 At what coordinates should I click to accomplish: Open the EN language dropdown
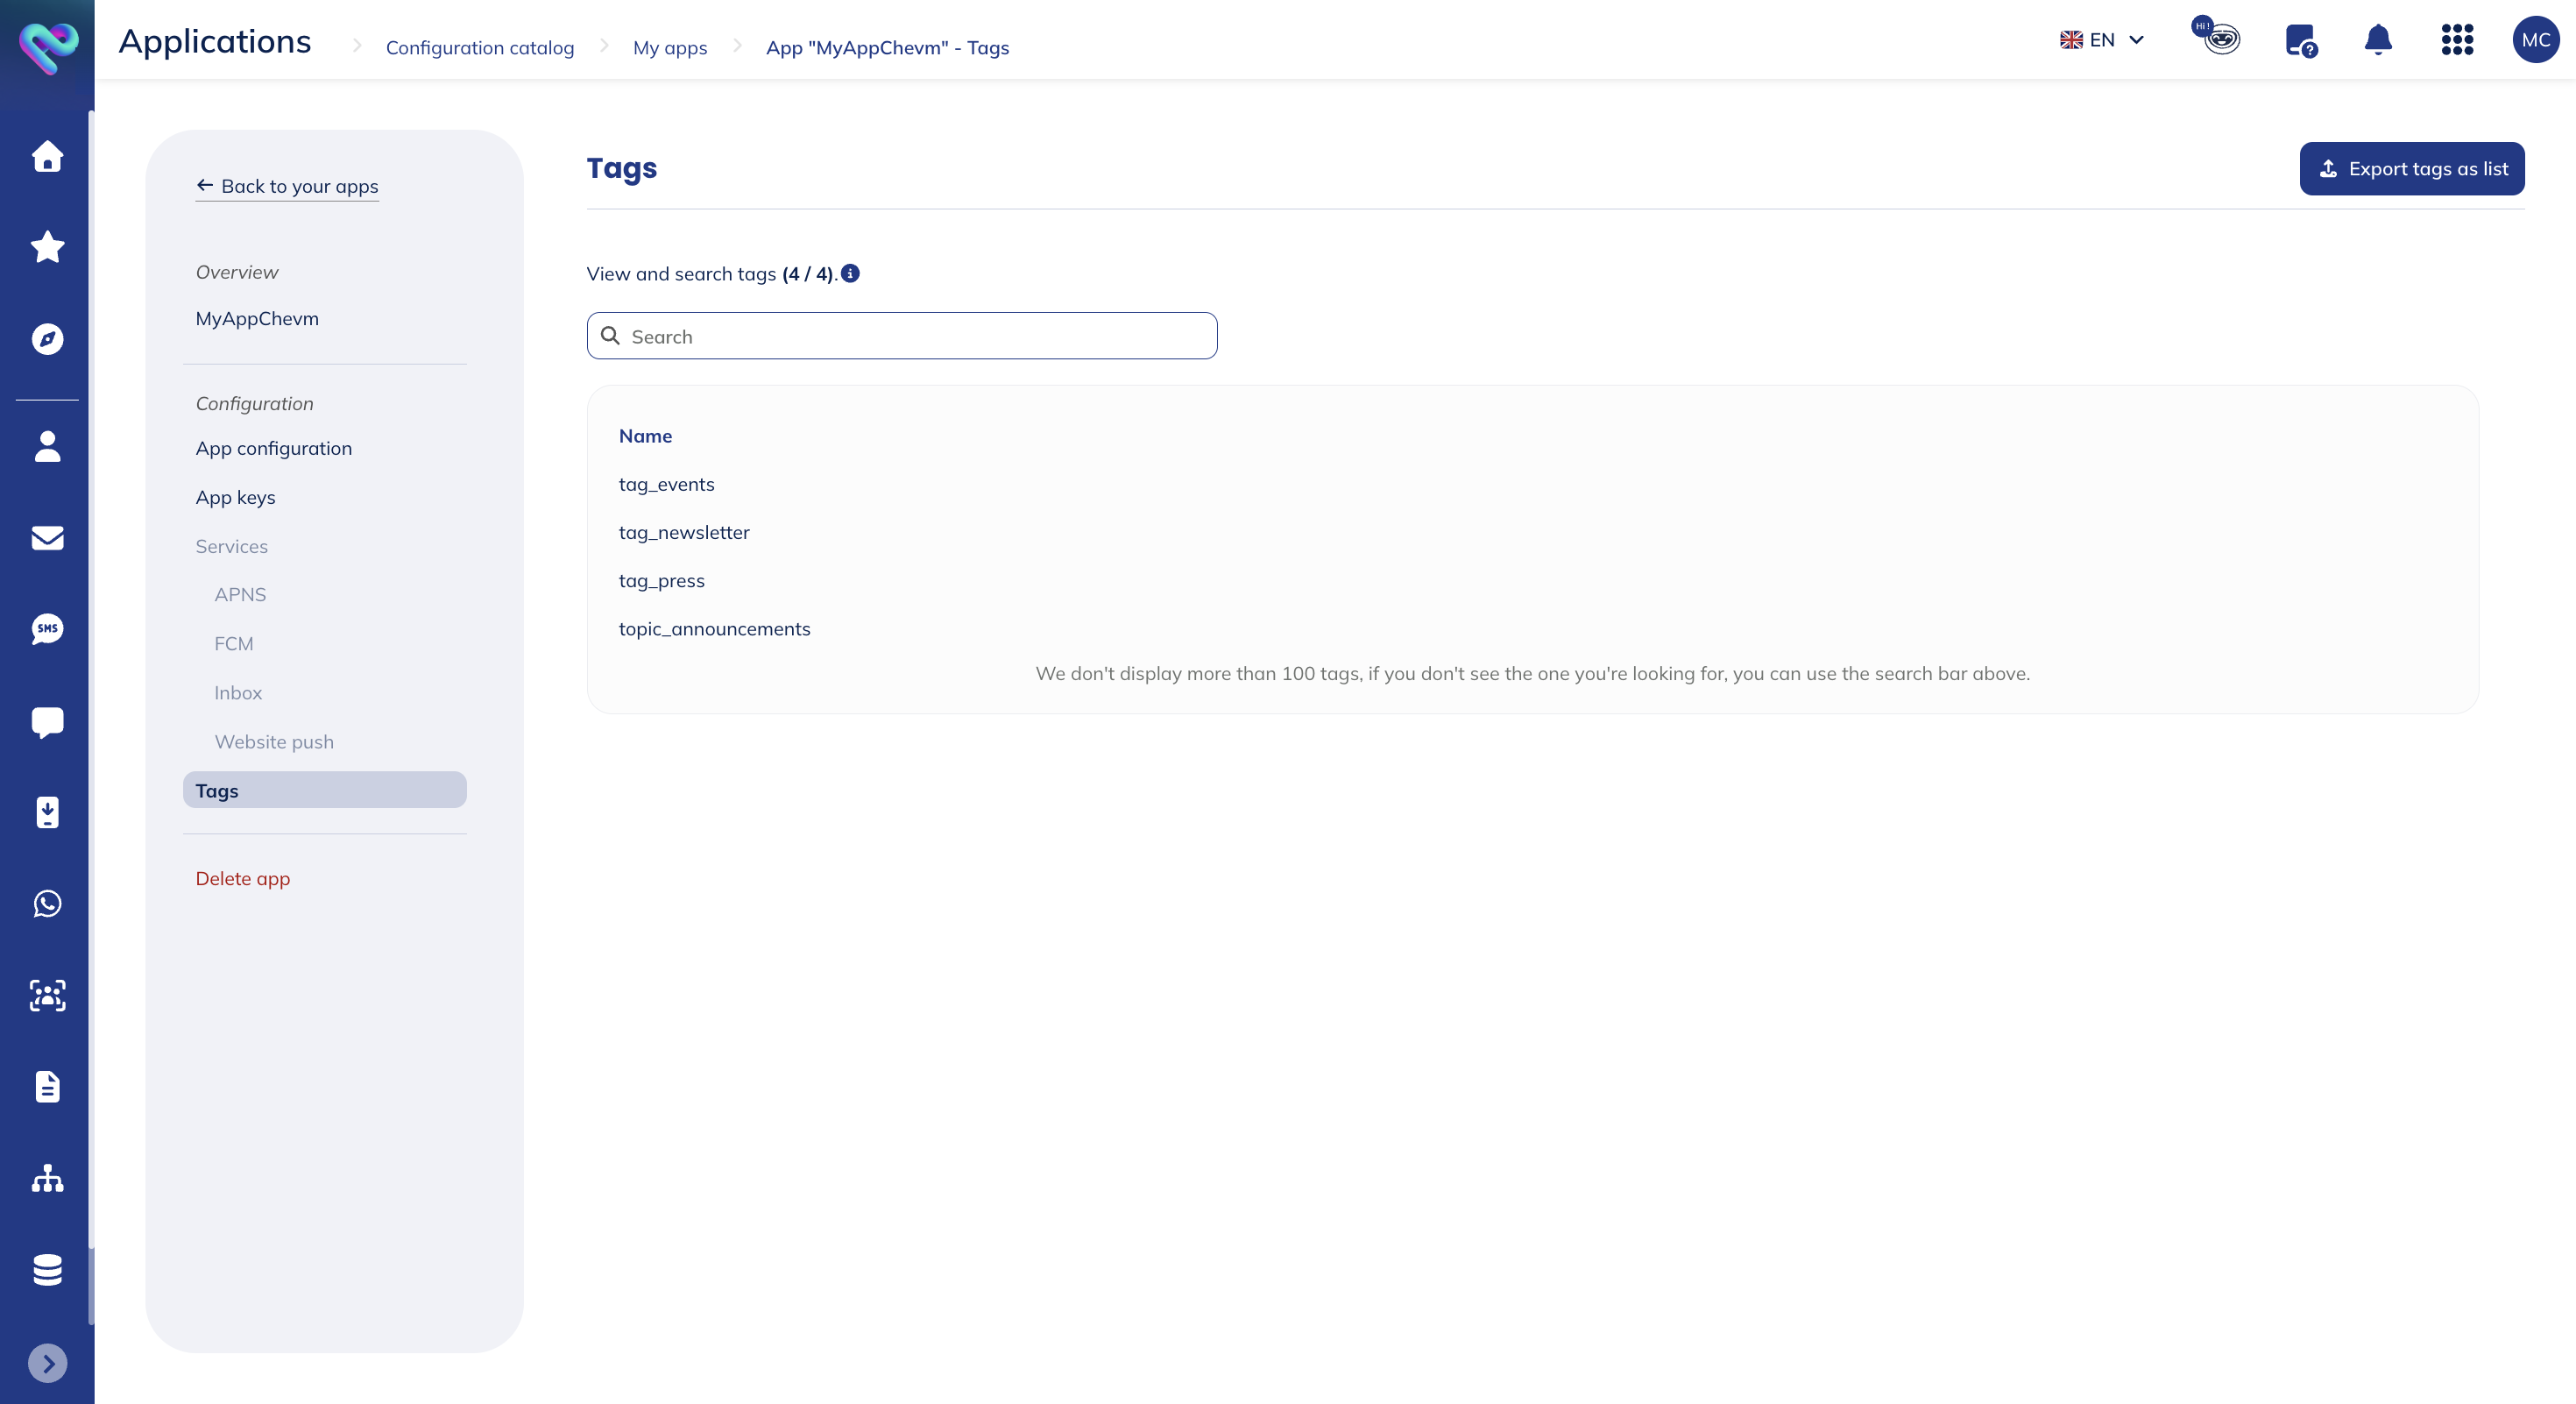click(2102, 40)
